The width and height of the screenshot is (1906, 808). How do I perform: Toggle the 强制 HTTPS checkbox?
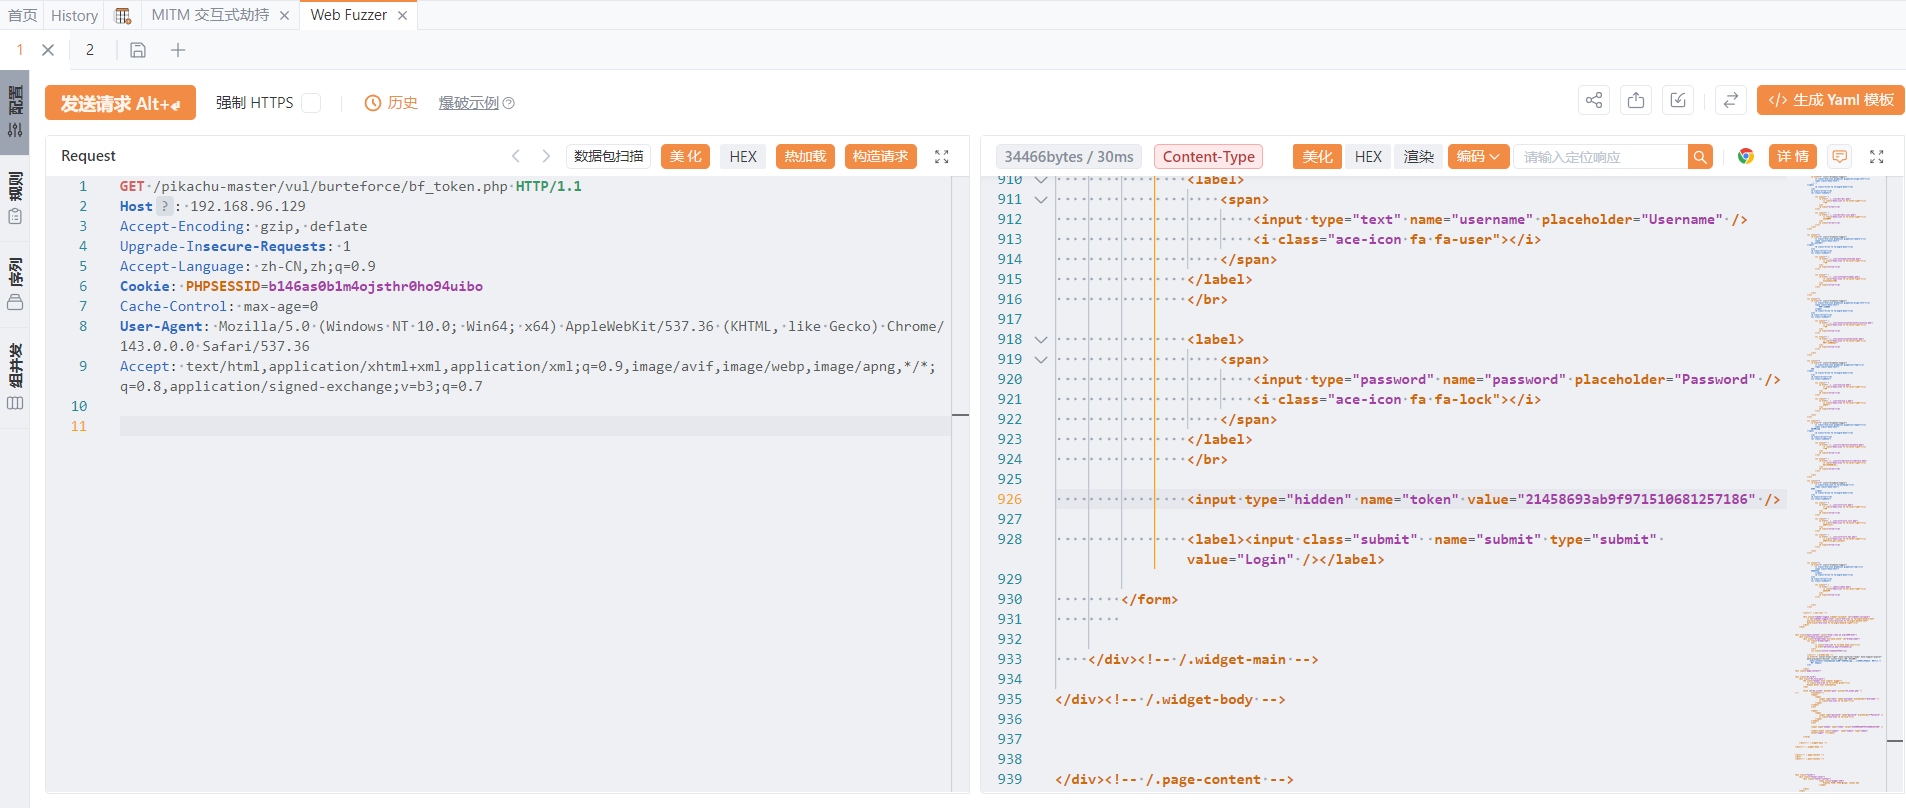click(311, 103)
